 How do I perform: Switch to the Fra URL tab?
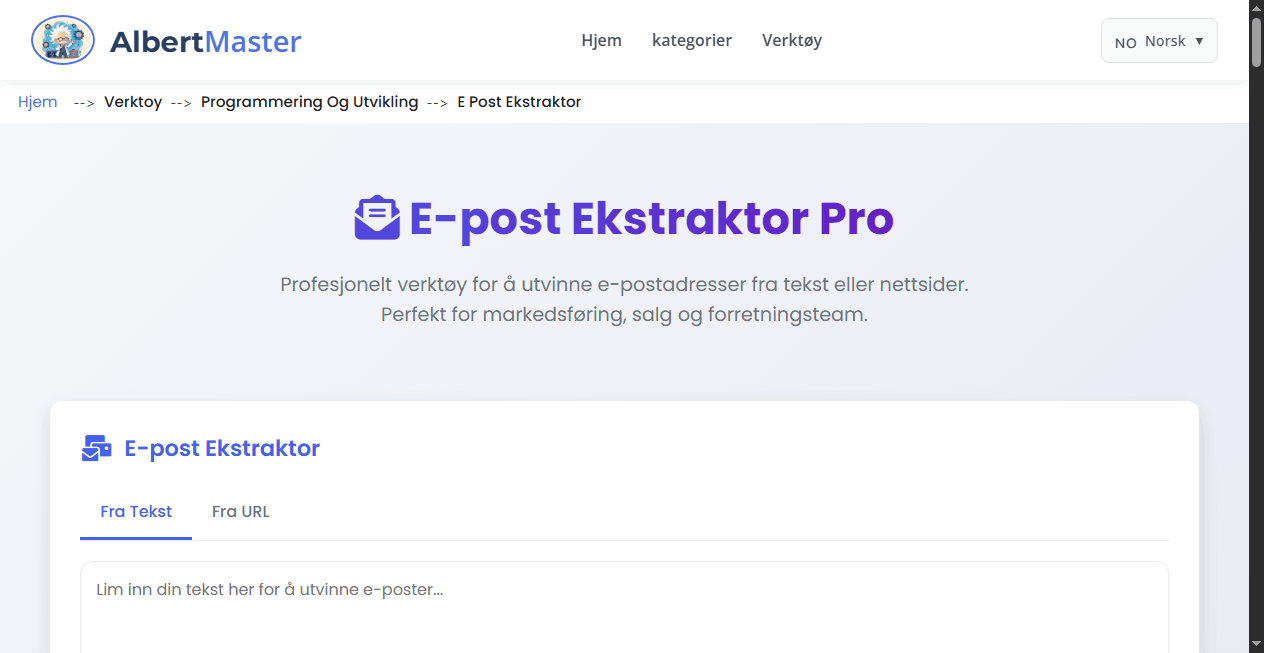[x=240, y=511]
